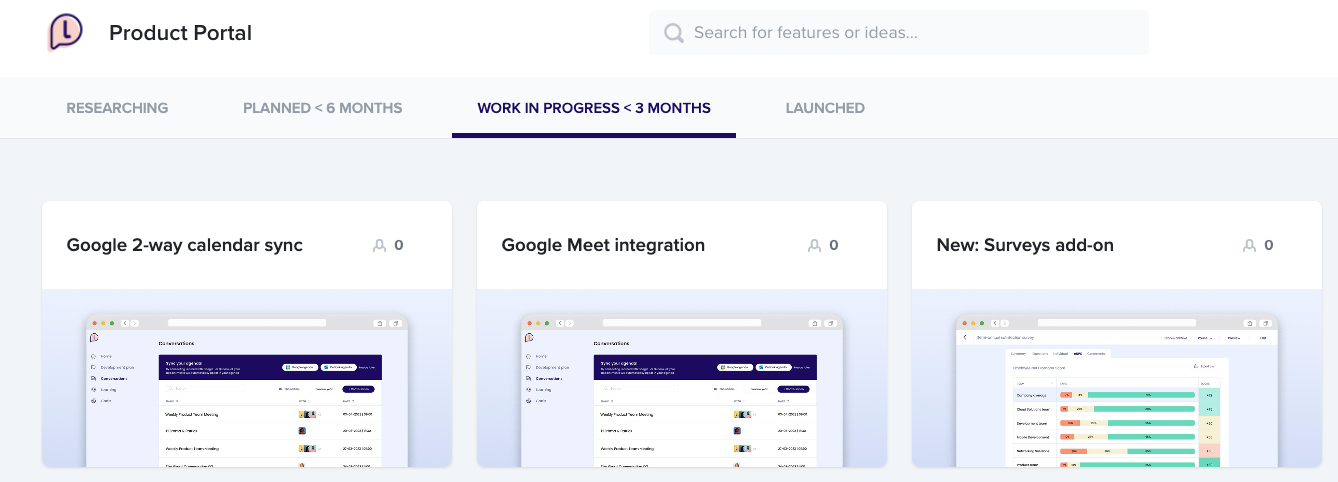This screenshot has height=482, width=1338.
Task: Click the Product Portal title text
Action: click(x=180, y=33)
